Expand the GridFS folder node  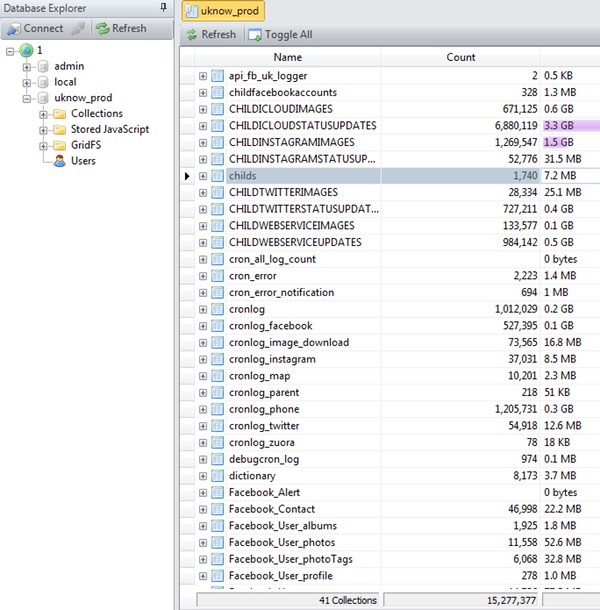pyautogui.click(x=43, y=146)
